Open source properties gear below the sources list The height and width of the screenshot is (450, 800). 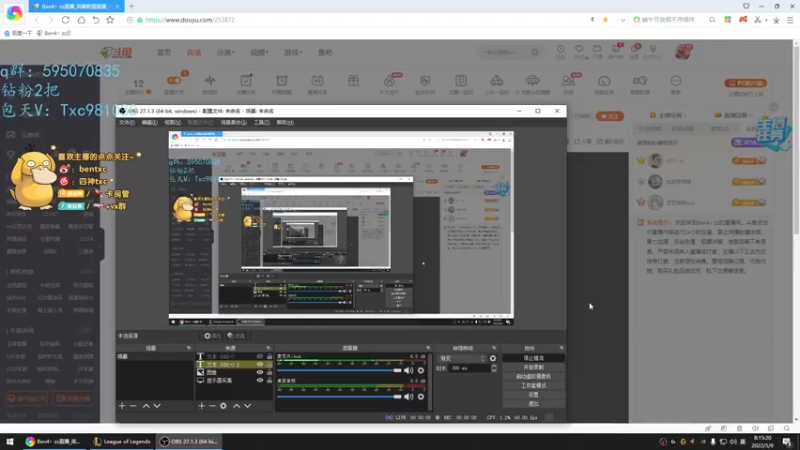(x=223, y=406)
